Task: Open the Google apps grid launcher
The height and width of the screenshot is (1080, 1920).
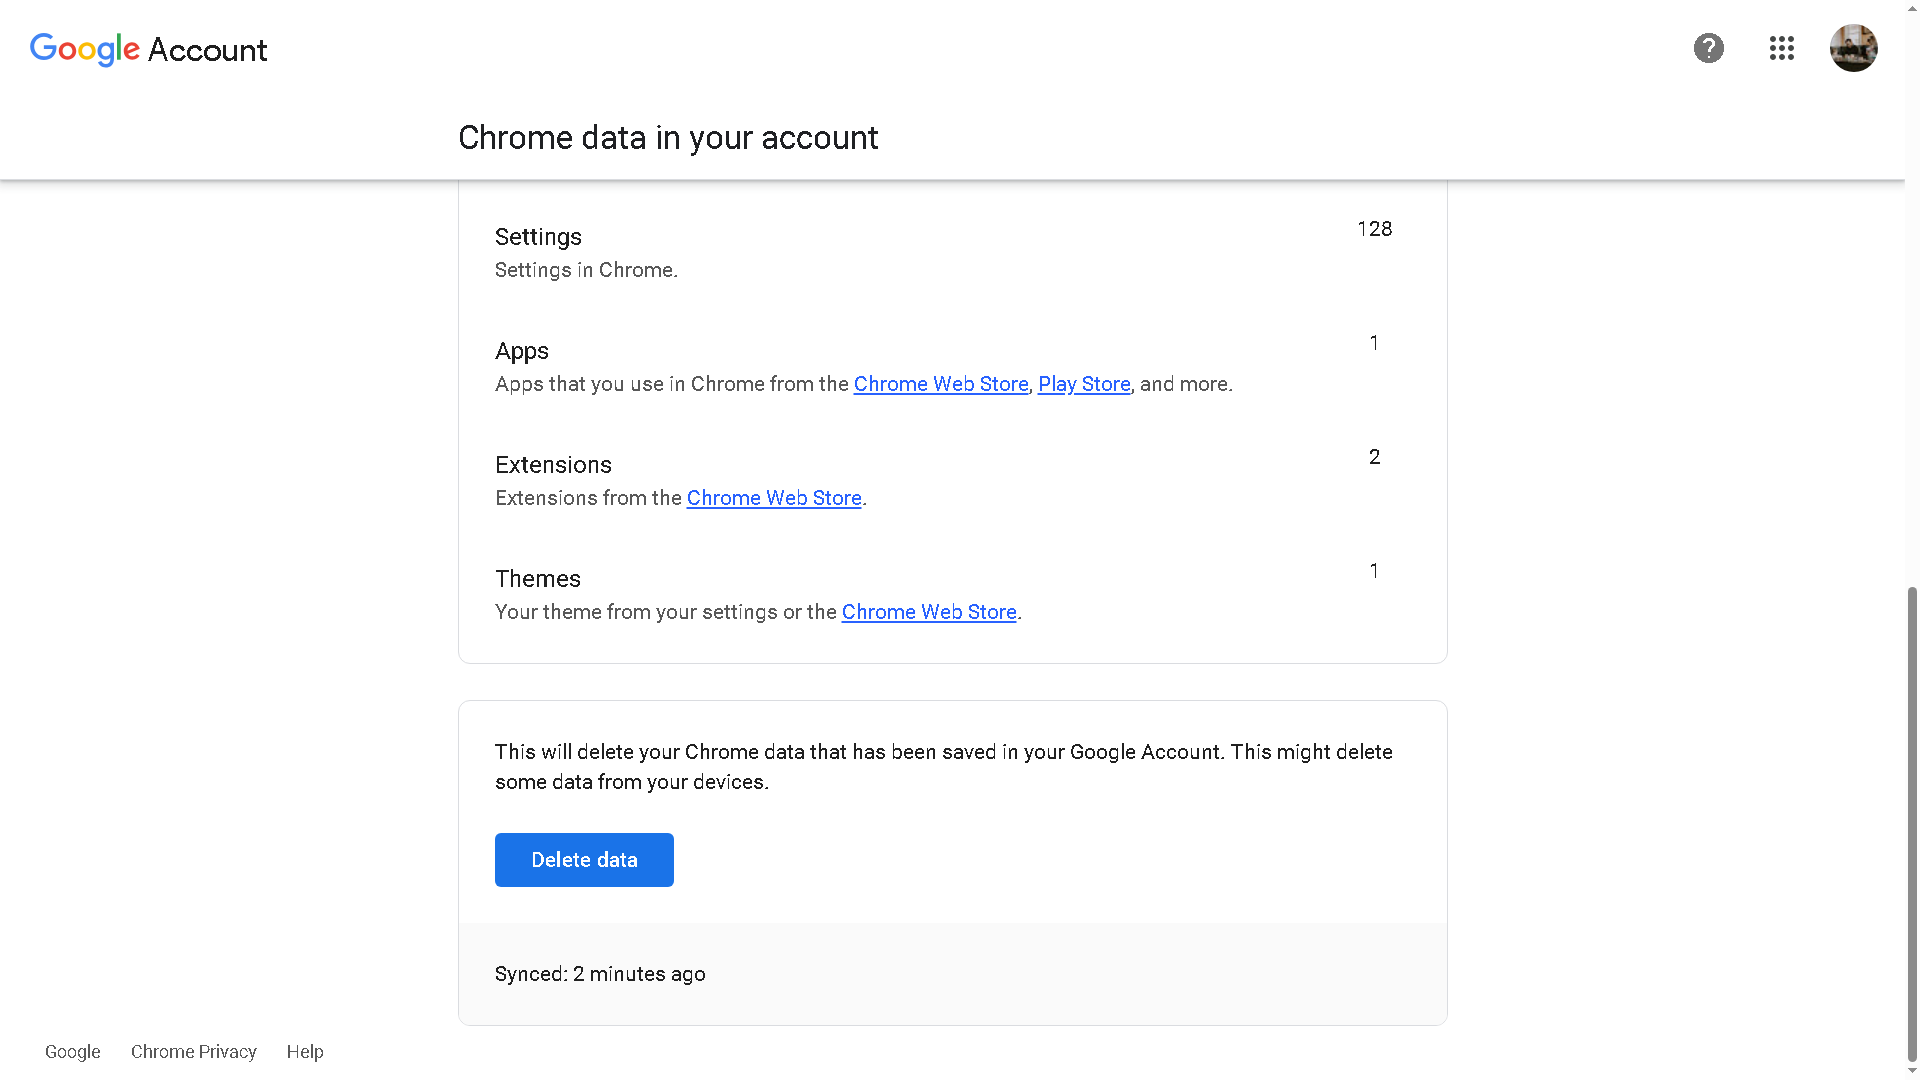Action: point(1781,48)
